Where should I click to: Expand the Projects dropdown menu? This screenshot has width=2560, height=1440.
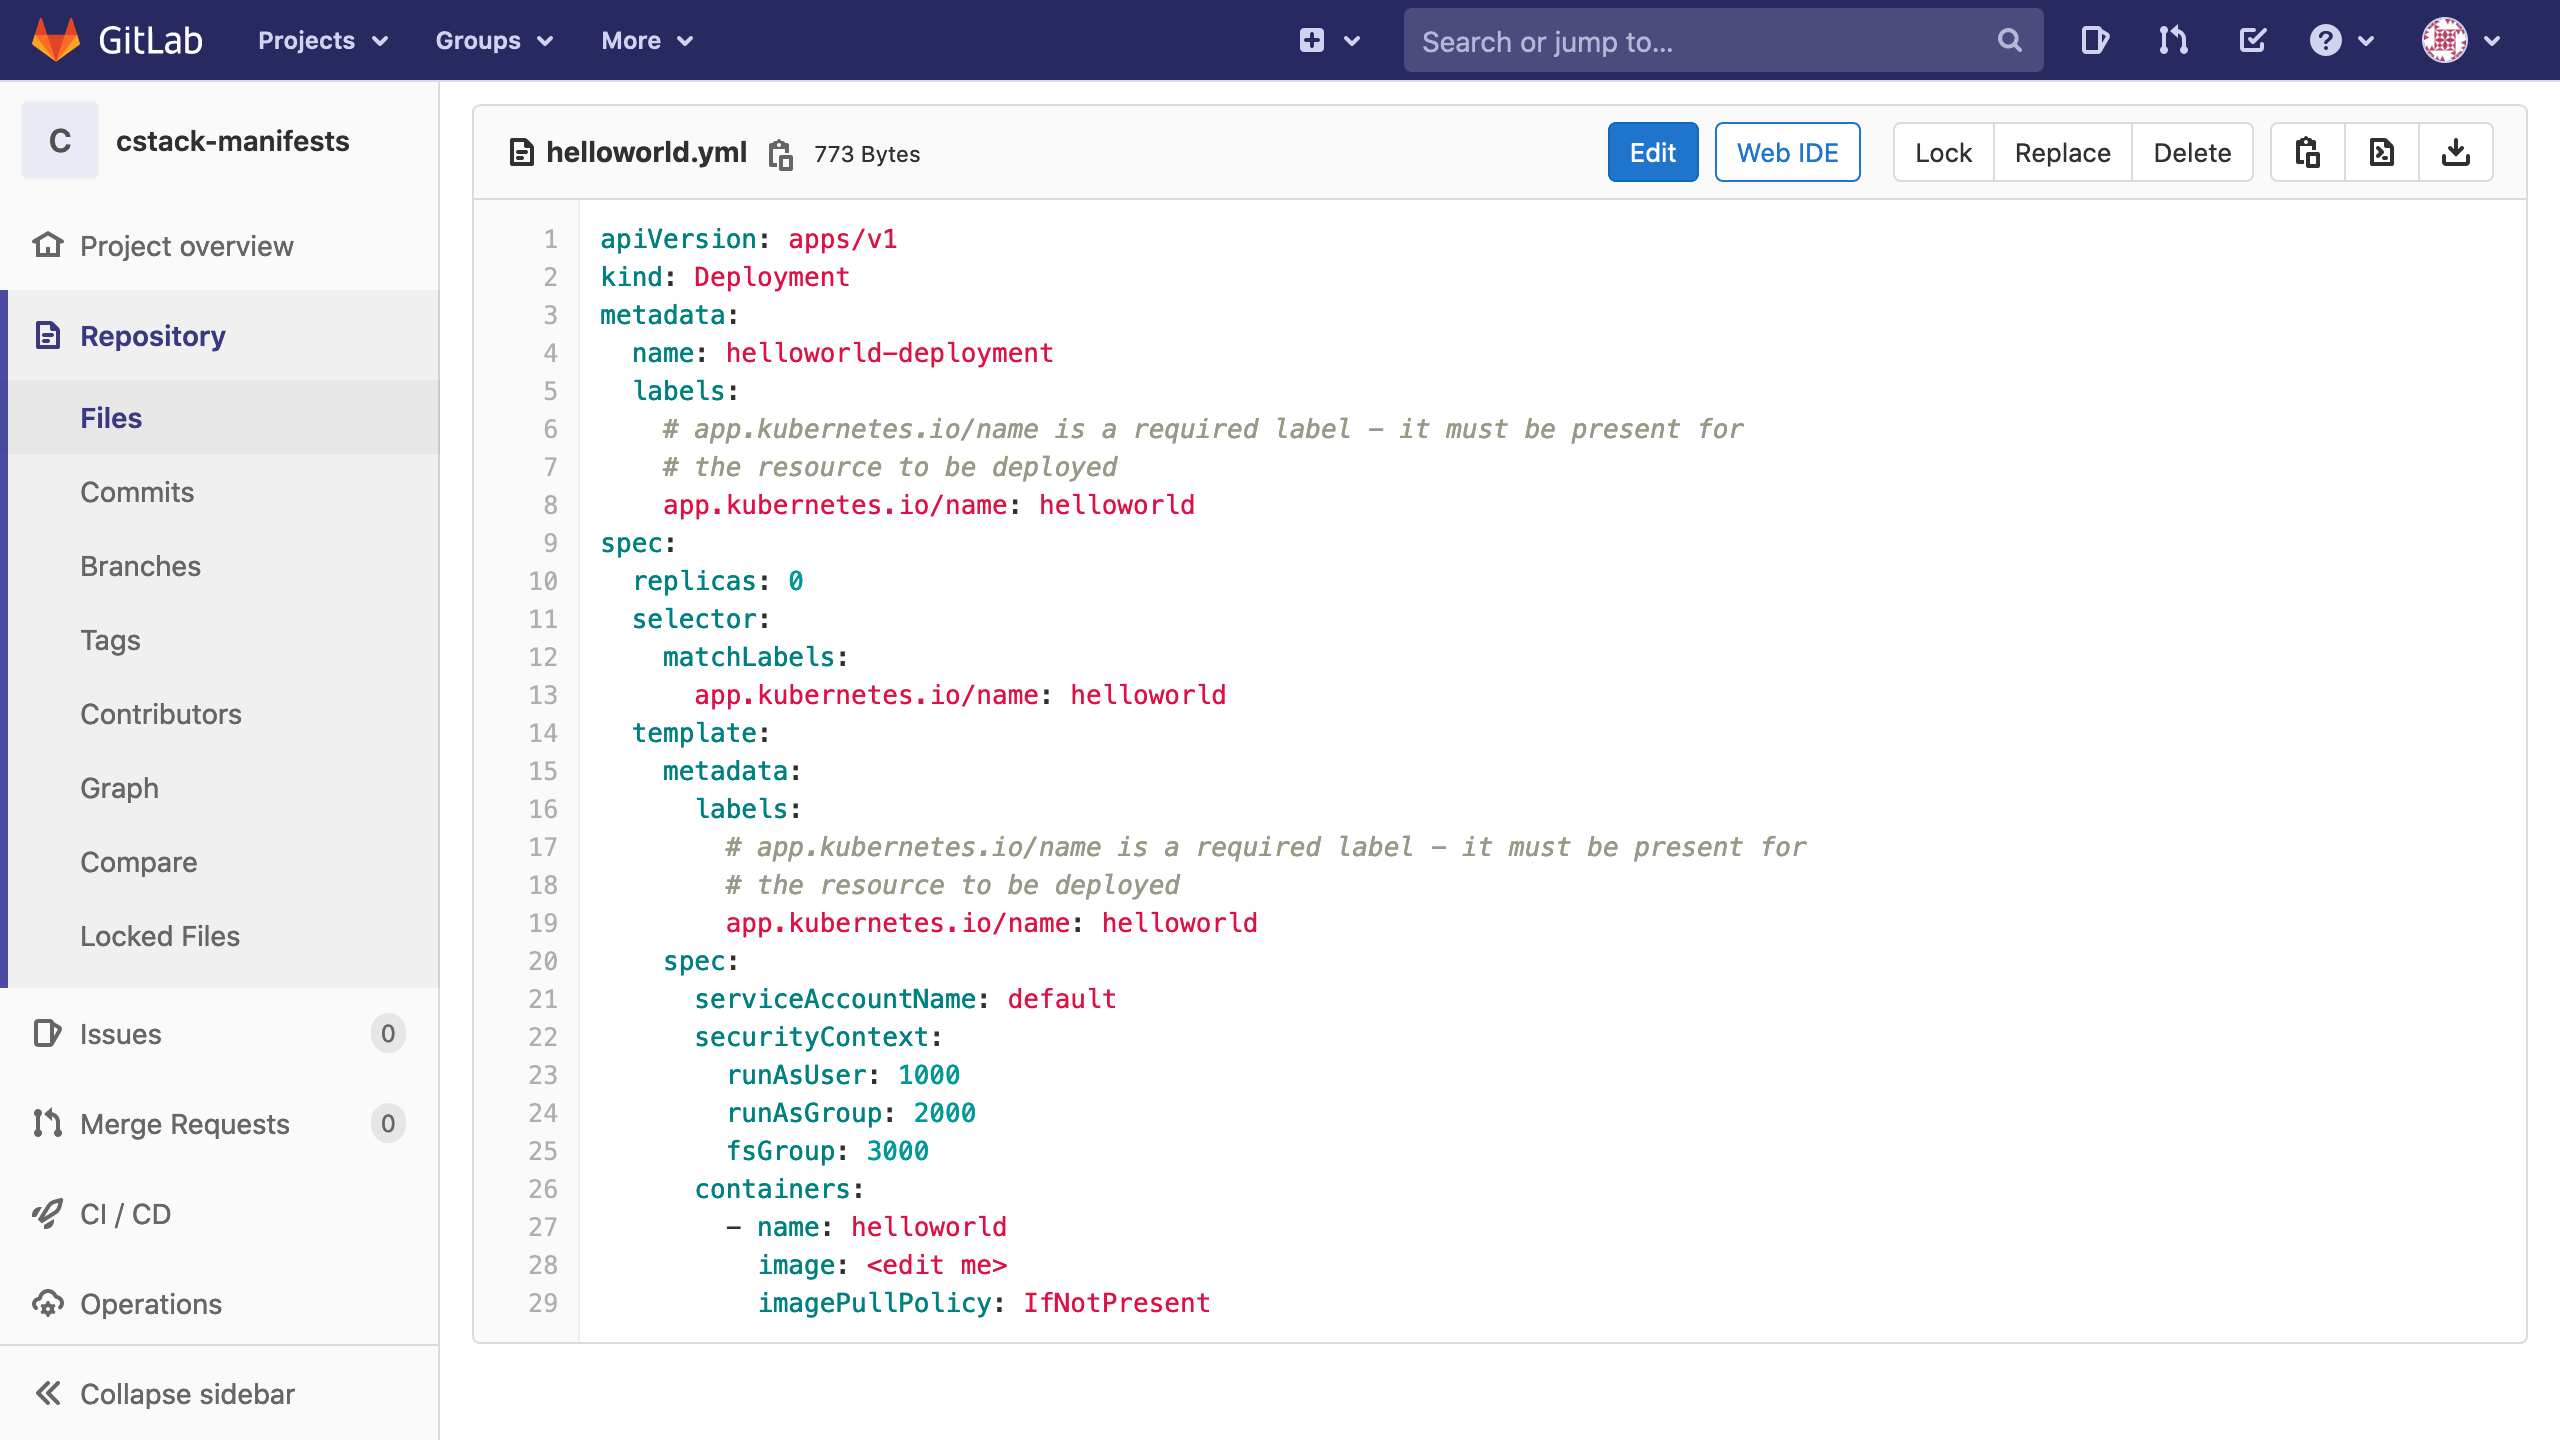(x=323, y=40)
